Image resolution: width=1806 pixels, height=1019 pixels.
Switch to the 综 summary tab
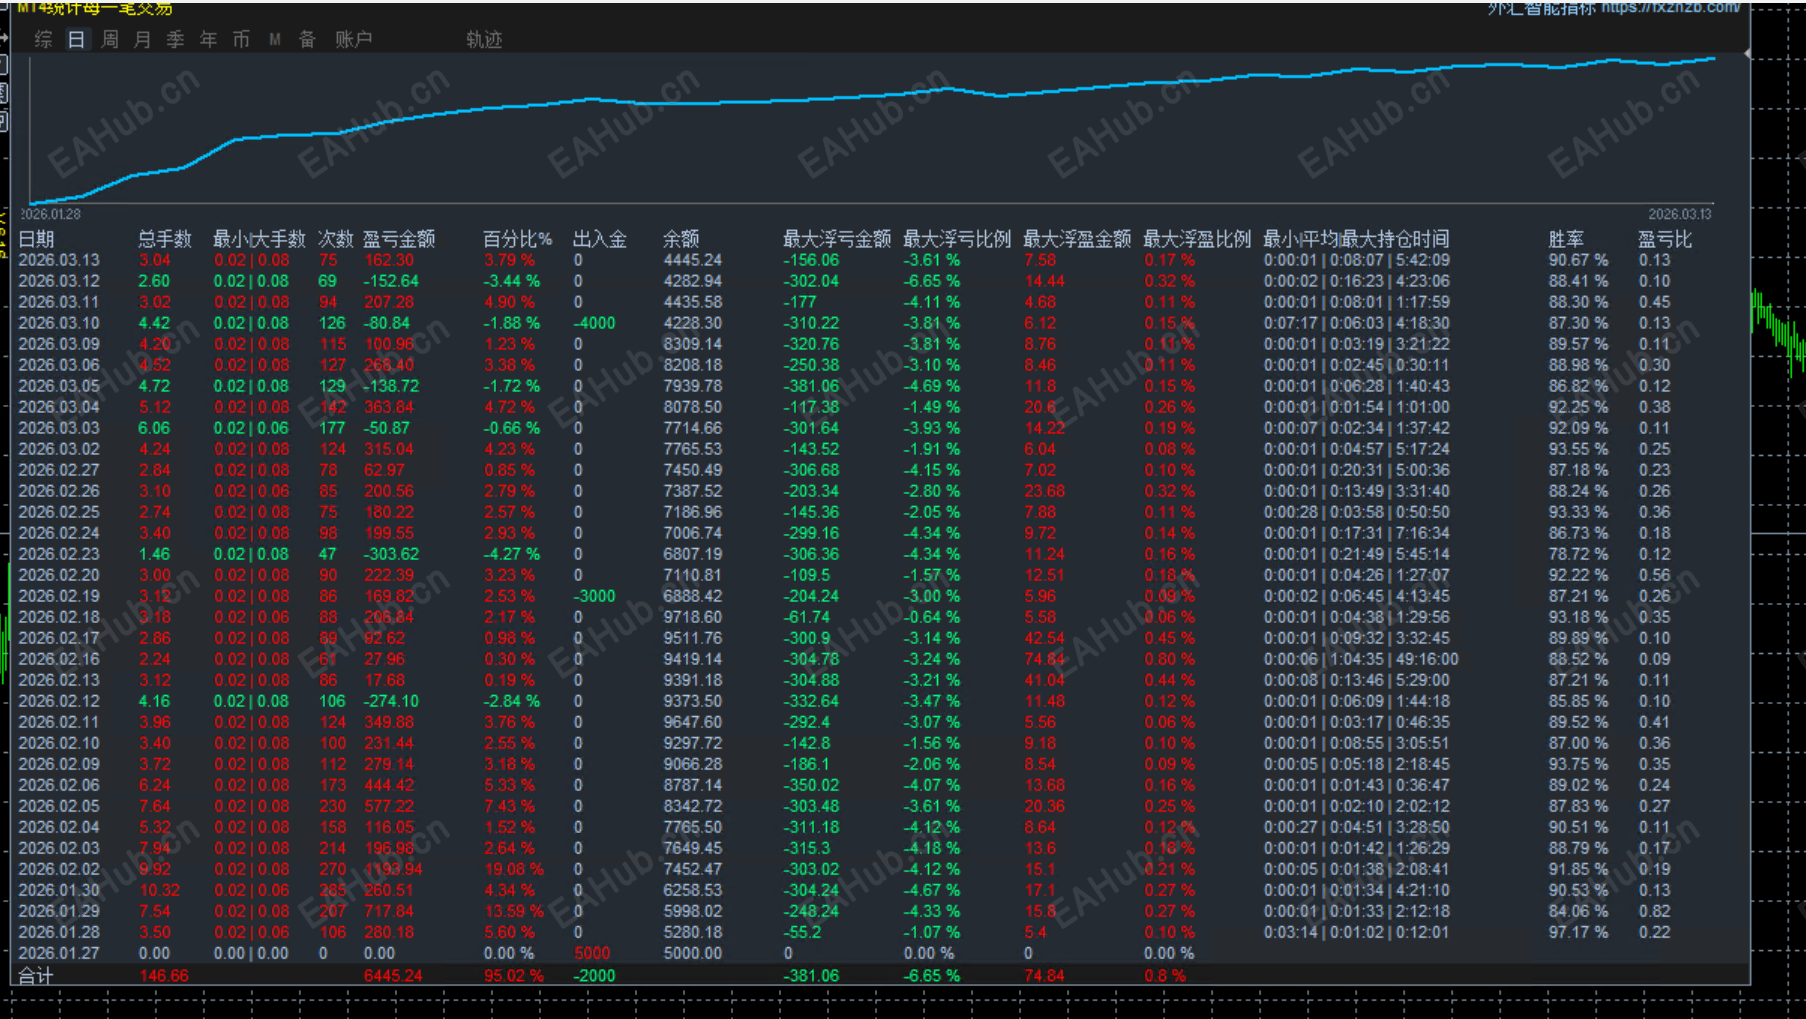click(43, 39)
